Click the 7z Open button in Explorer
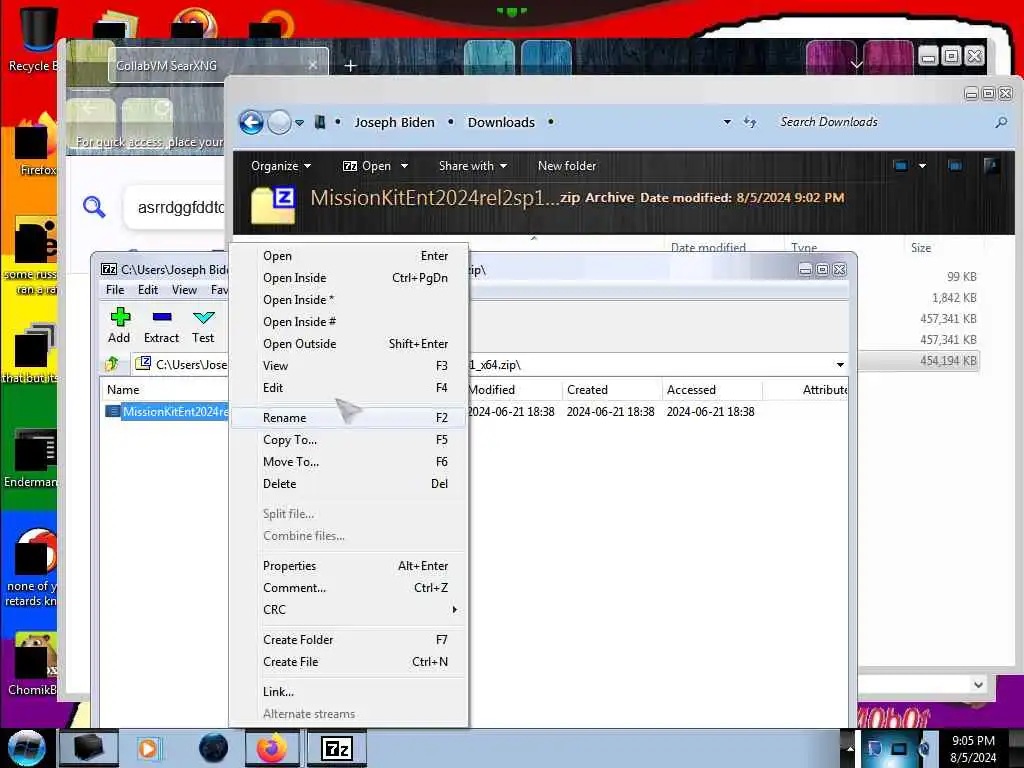 click(x=367, y=166)
